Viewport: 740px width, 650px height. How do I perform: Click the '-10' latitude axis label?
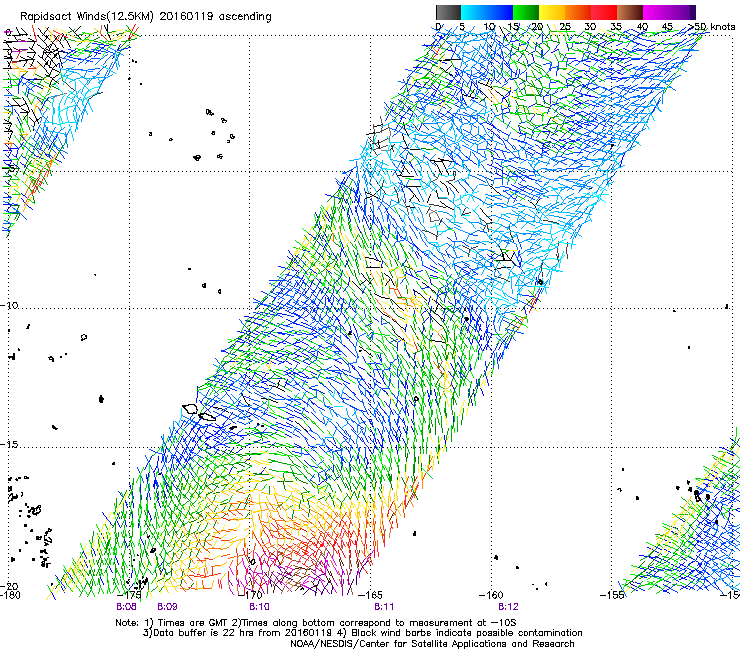pos(9,305)
